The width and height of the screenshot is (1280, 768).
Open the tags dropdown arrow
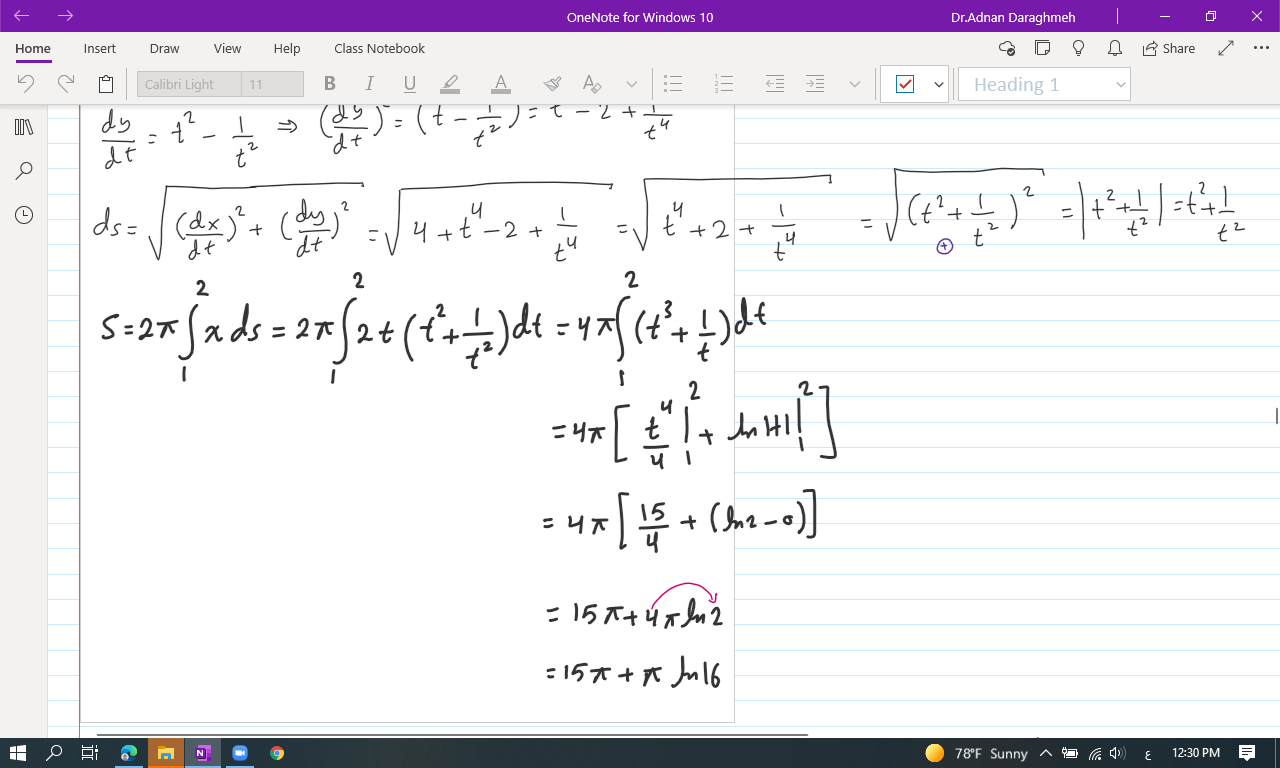click(x=938, y=84)
